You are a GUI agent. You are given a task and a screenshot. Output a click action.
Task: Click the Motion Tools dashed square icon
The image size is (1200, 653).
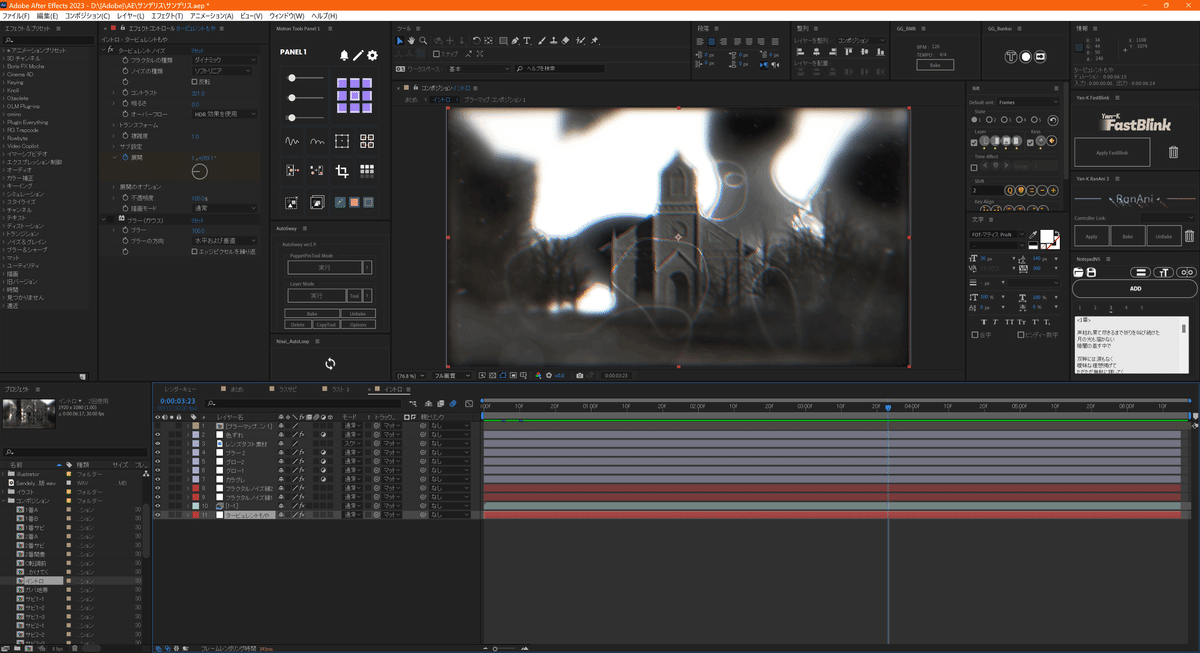tap(342, 141)
